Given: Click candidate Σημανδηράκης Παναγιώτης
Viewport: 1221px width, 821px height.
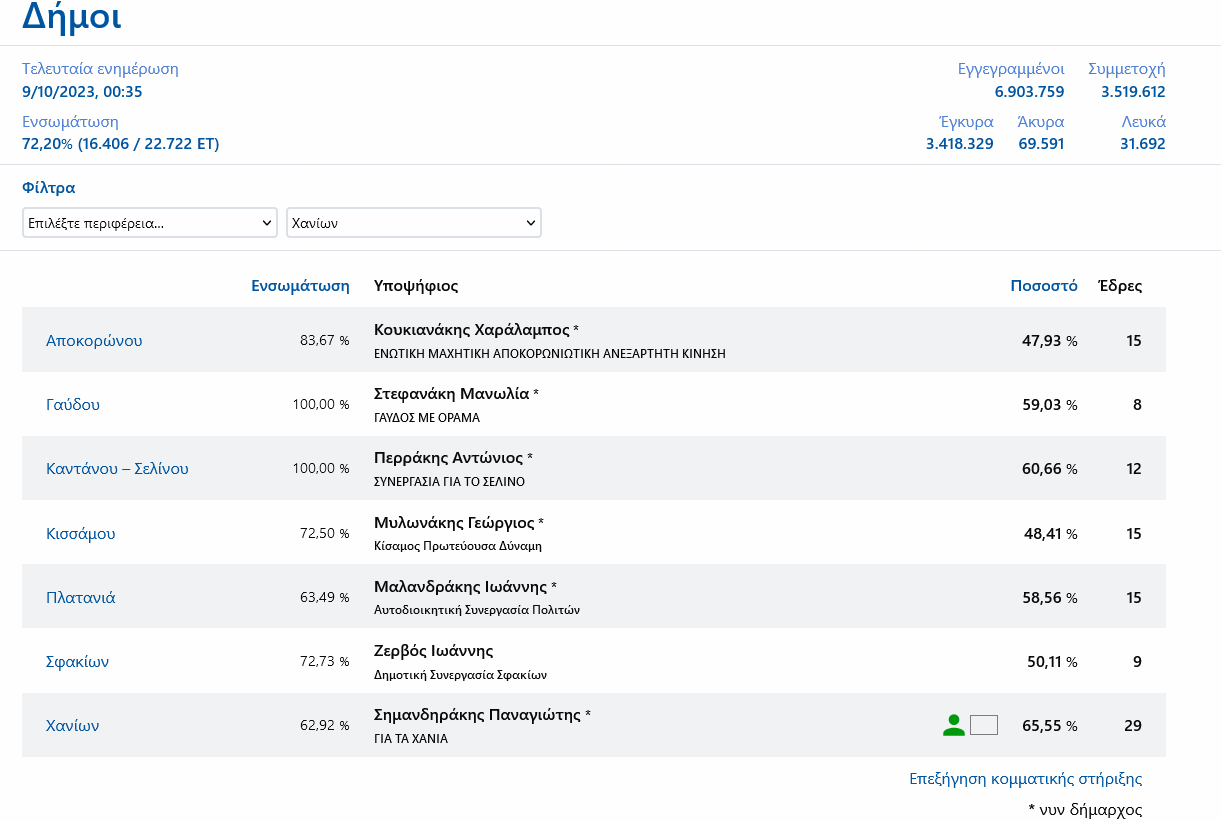Looking at the screenshot, I should [477, 715].
